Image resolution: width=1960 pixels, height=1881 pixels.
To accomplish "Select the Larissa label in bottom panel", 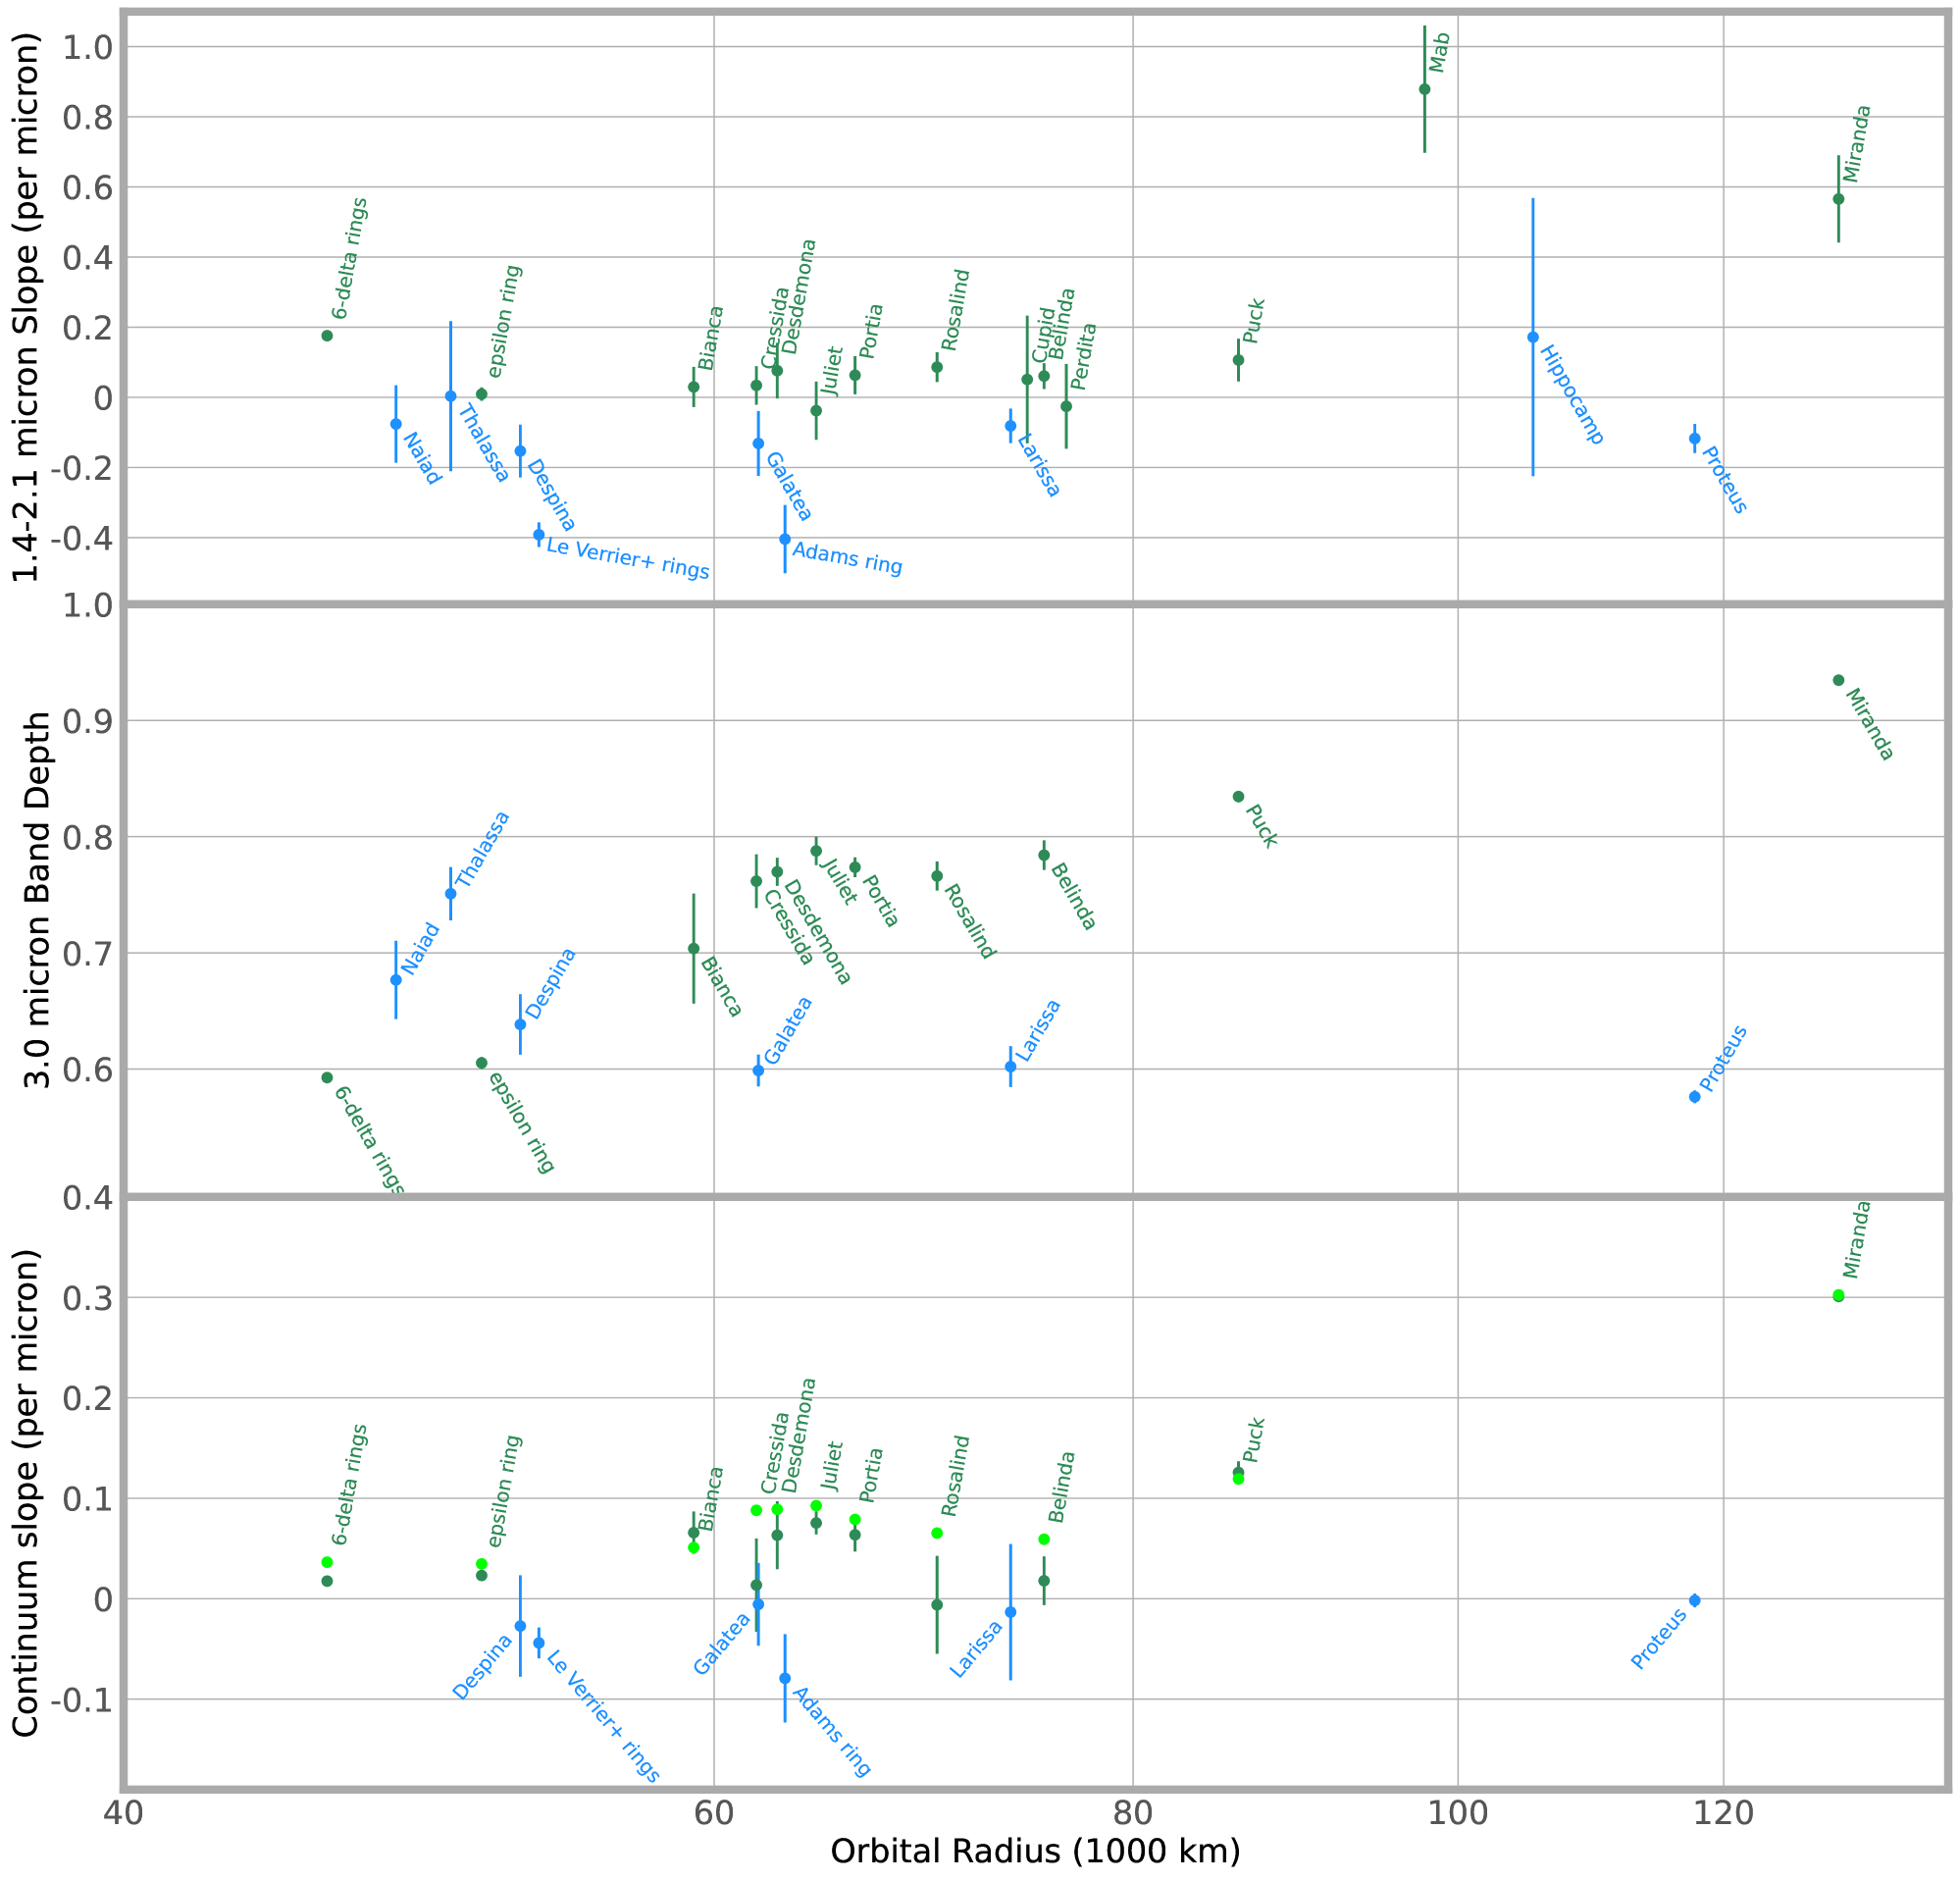I will 976,1649.
